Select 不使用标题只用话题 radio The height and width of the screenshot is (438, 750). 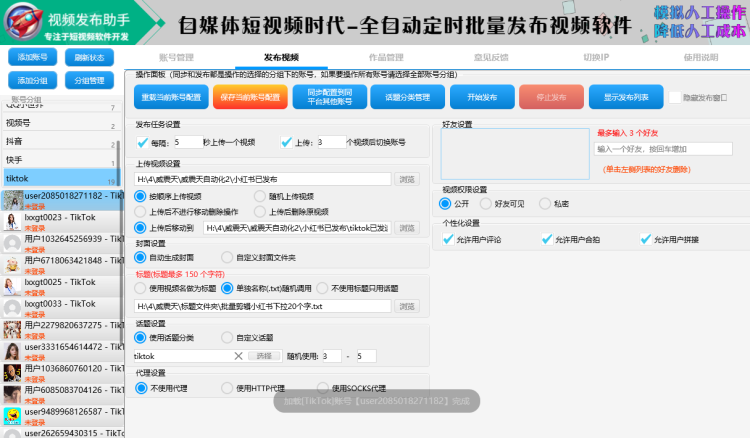coord(322,288)
